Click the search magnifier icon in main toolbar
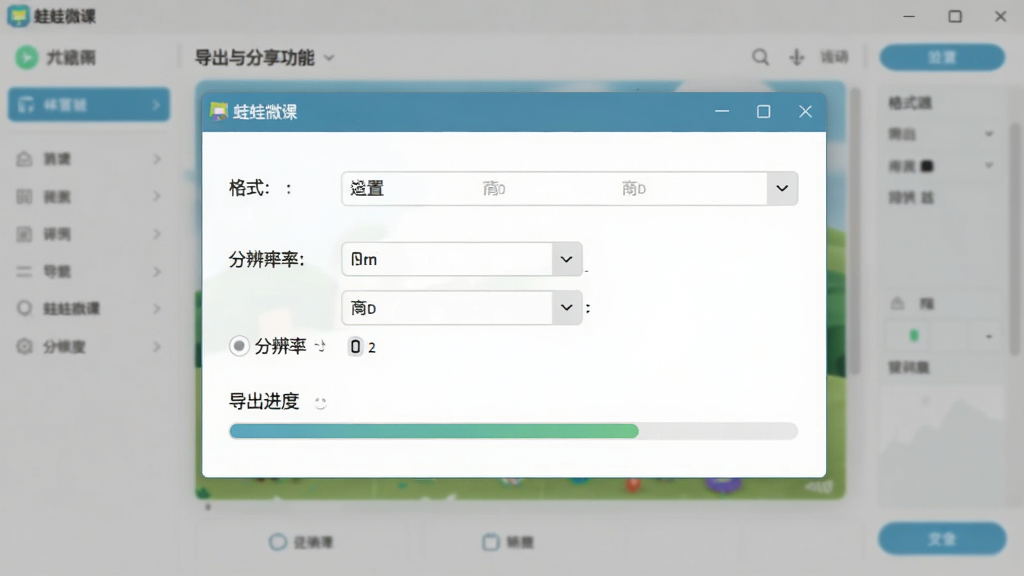The image size is (1024, 576). click(x=760, y=57)
